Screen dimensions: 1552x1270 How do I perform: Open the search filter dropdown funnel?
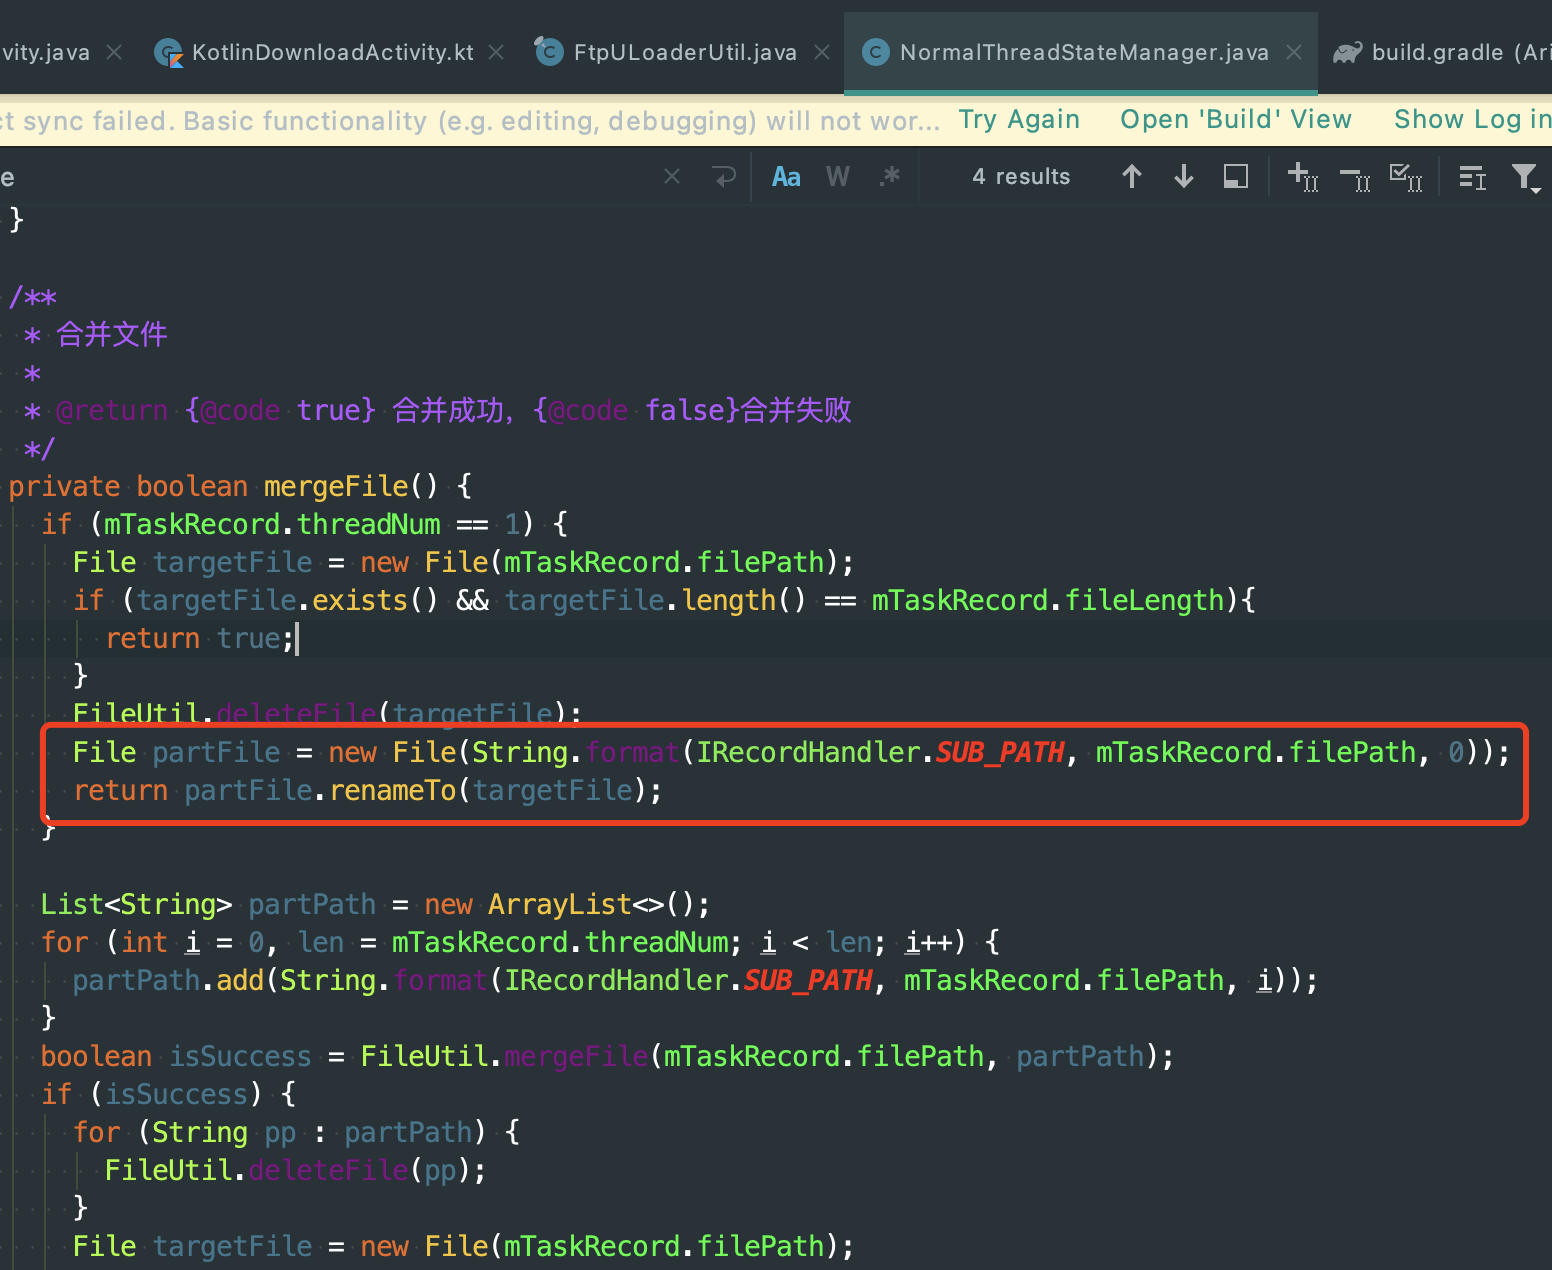[x=1526, y=178]
